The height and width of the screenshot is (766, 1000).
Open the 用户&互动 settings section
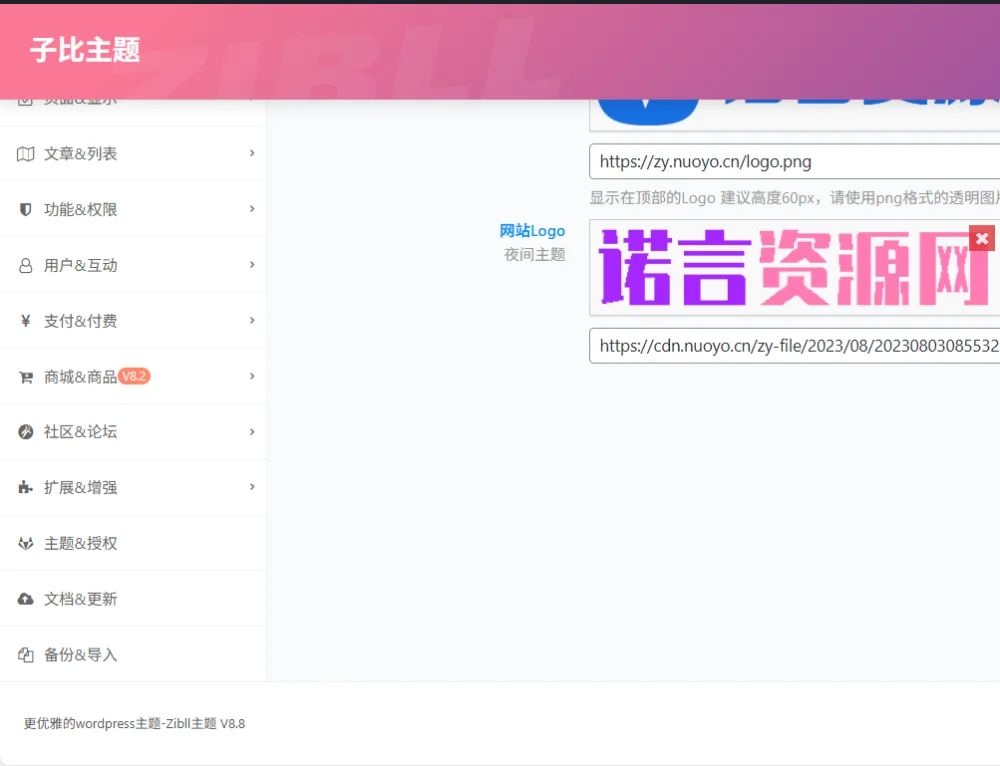click(x=133, y=265)
